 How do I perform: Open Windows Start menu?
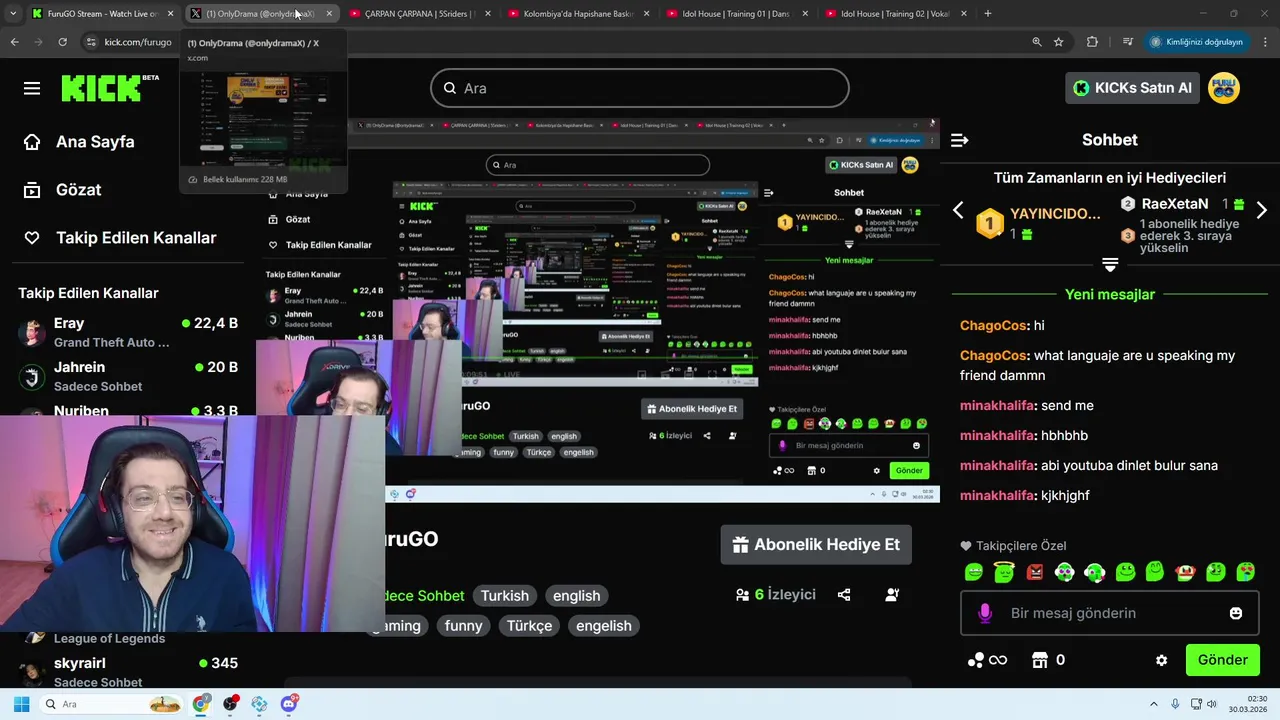pos(21,704)
